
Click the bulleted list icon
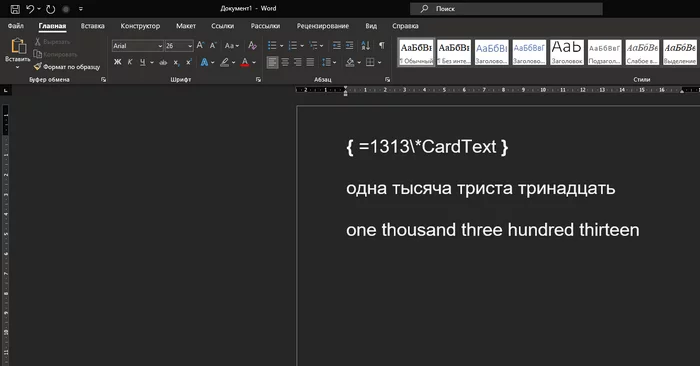click(x=272, y=46)
